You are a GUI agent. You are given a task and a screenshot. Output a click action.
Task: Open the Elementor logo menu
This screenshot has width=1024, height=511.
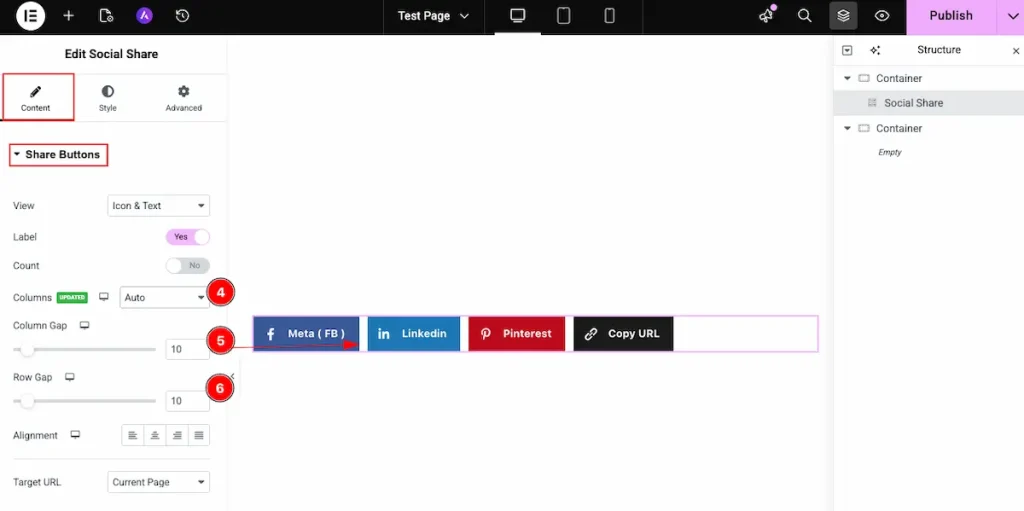(30, 16)
